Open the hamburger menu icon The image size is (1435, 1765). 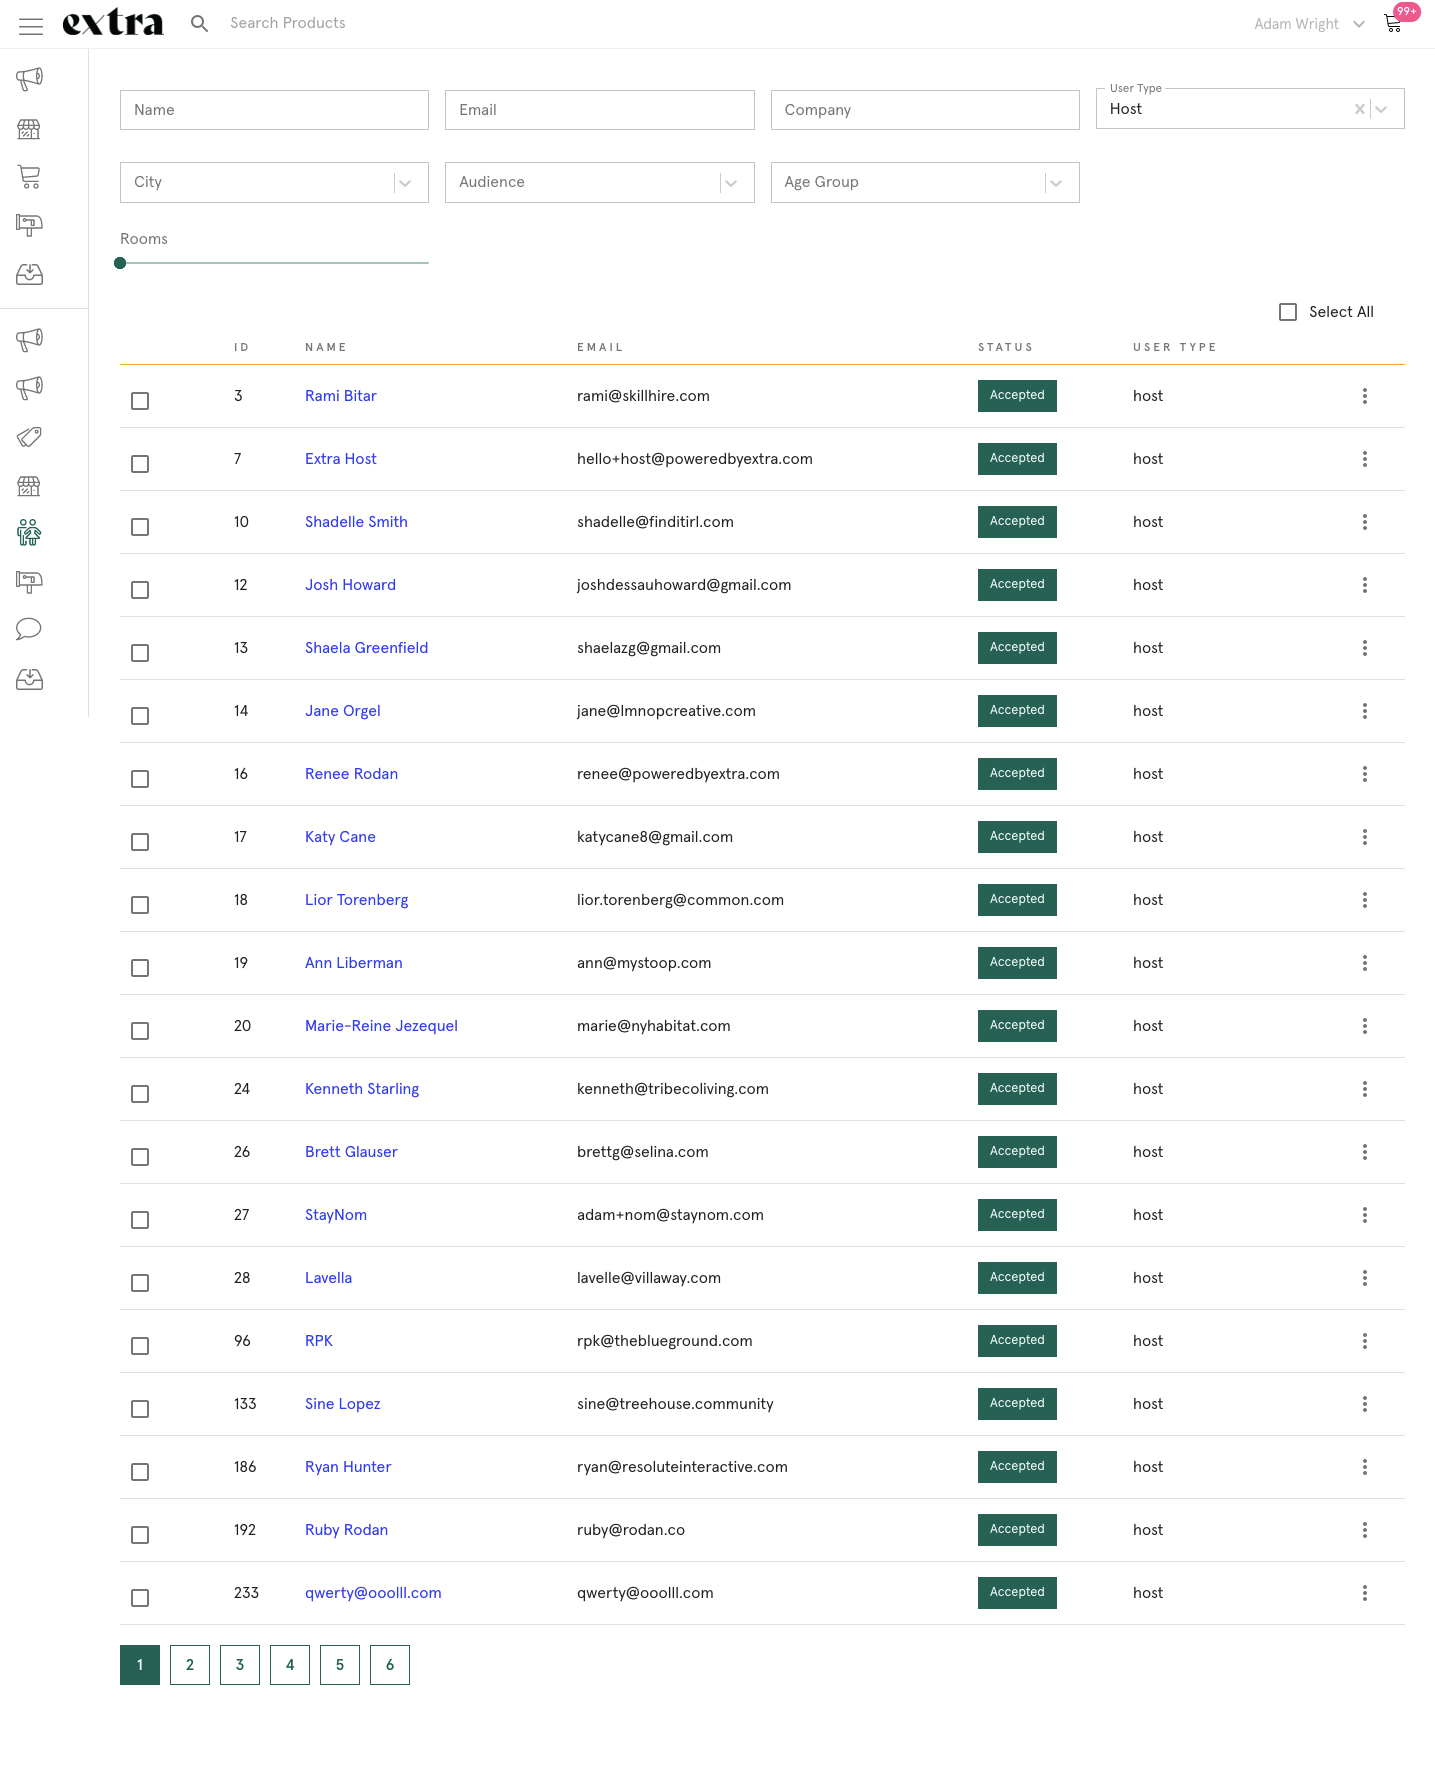(31, 26)
